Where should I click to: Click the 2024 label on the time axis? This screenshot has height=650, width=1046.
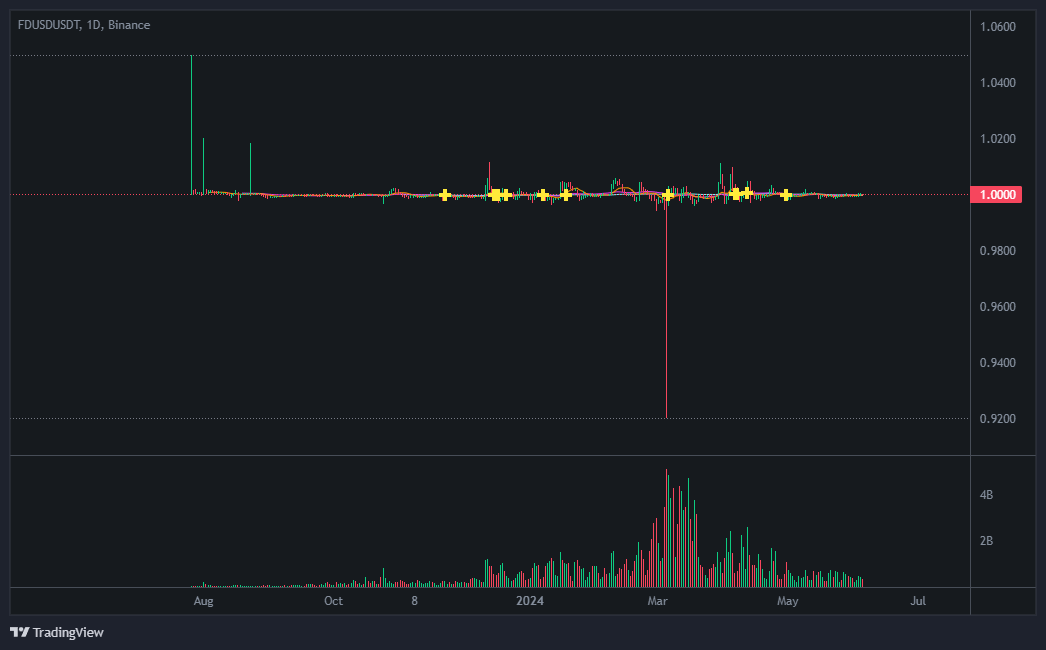[531, 601]
